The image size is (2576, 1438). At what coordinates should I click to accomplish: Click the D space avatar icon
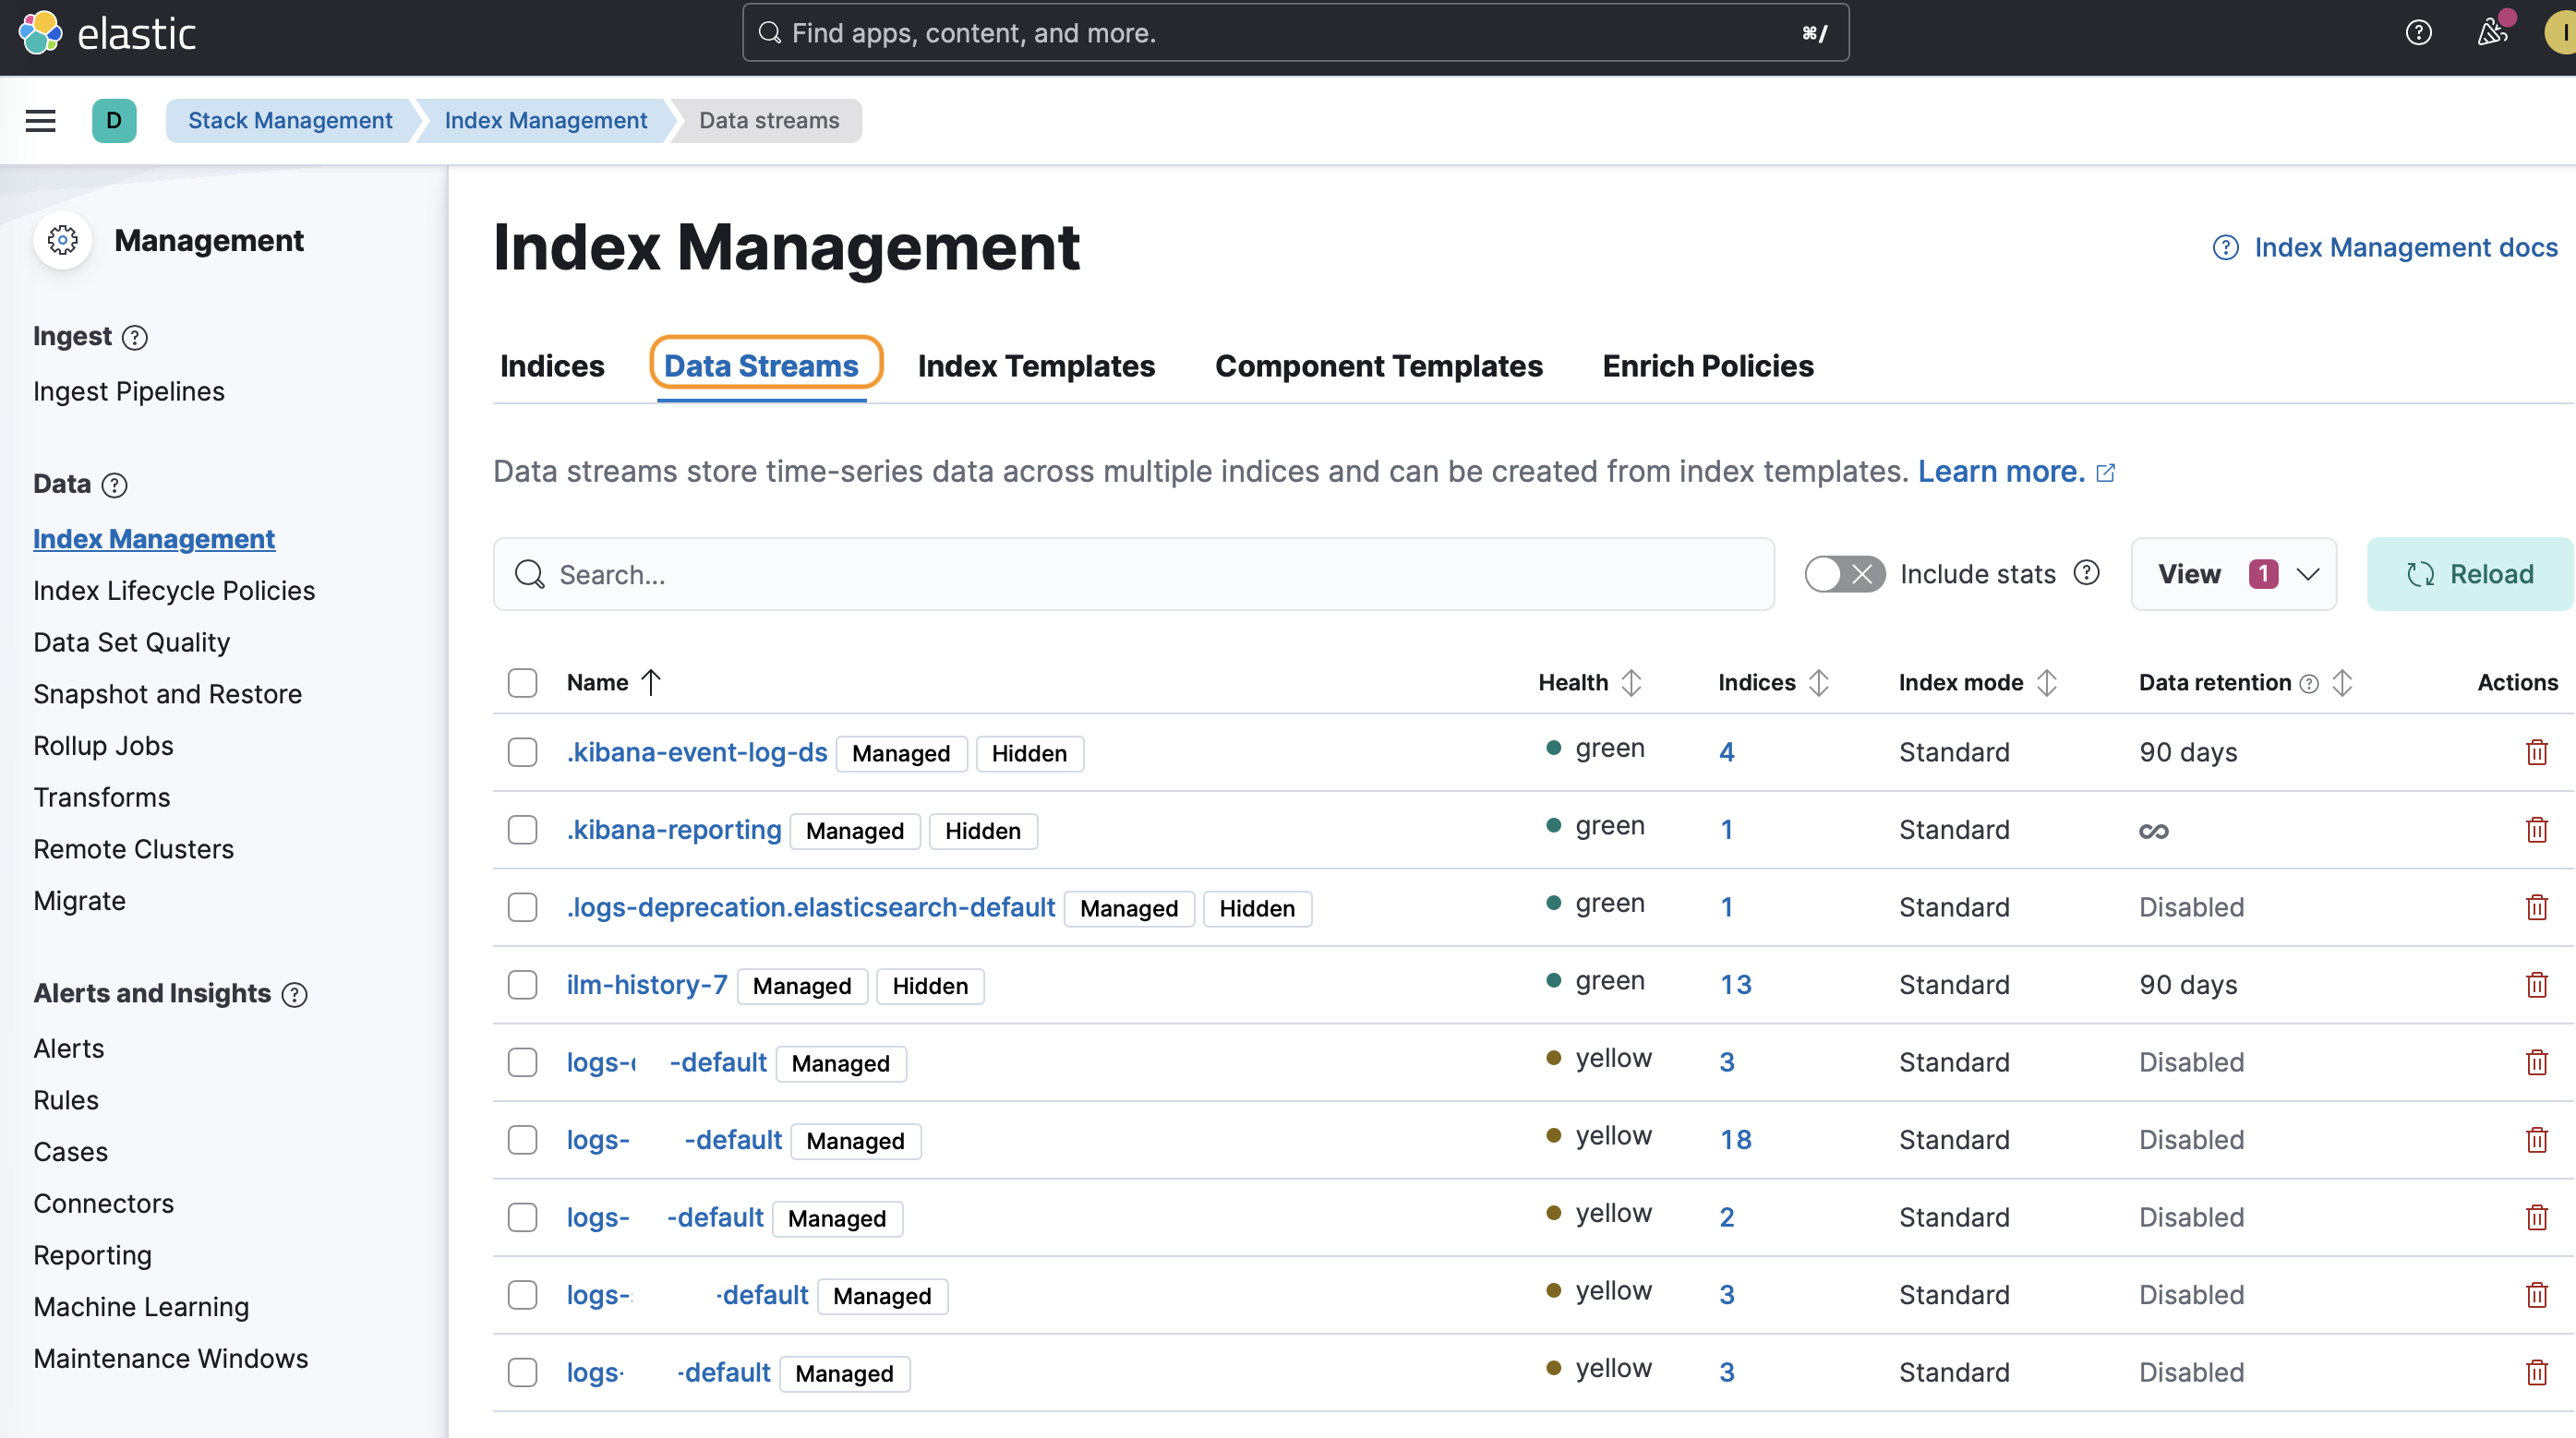114,121
